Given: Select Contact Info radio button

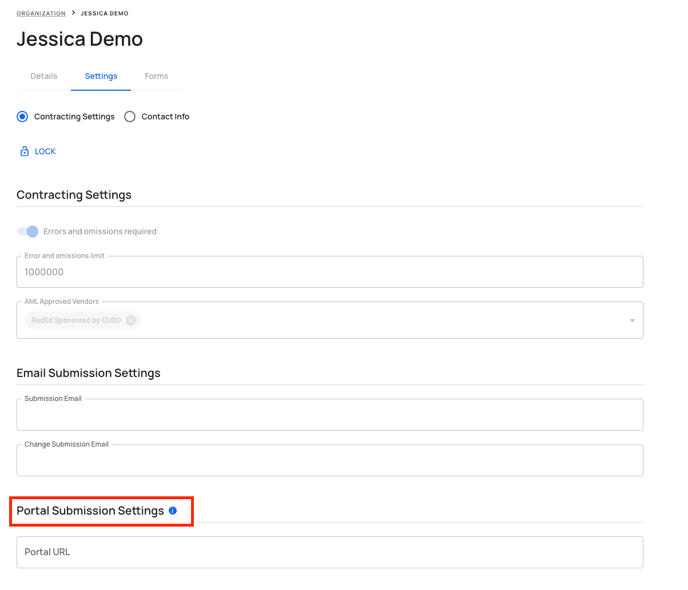Looking at the screenshot, I should tap(130, 117).
